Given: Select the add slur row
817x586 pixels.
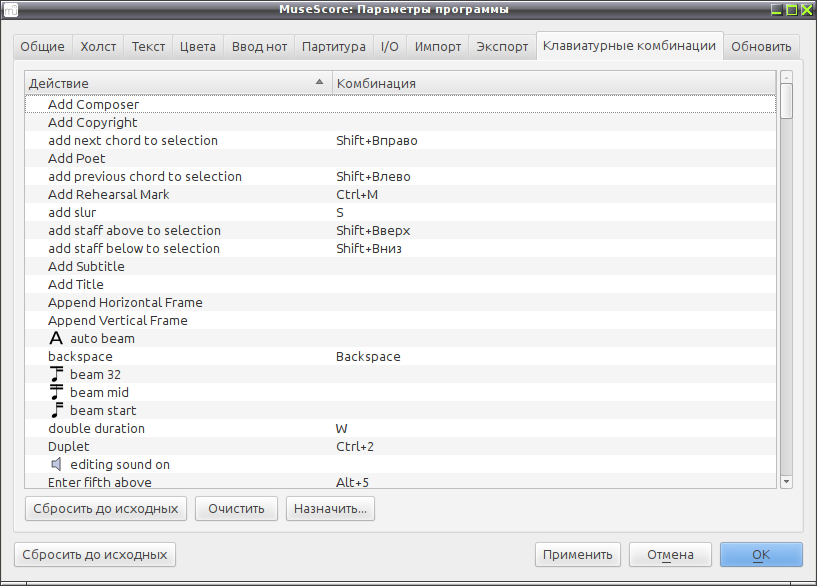Looking at the screenshot, I should point(400,213).
